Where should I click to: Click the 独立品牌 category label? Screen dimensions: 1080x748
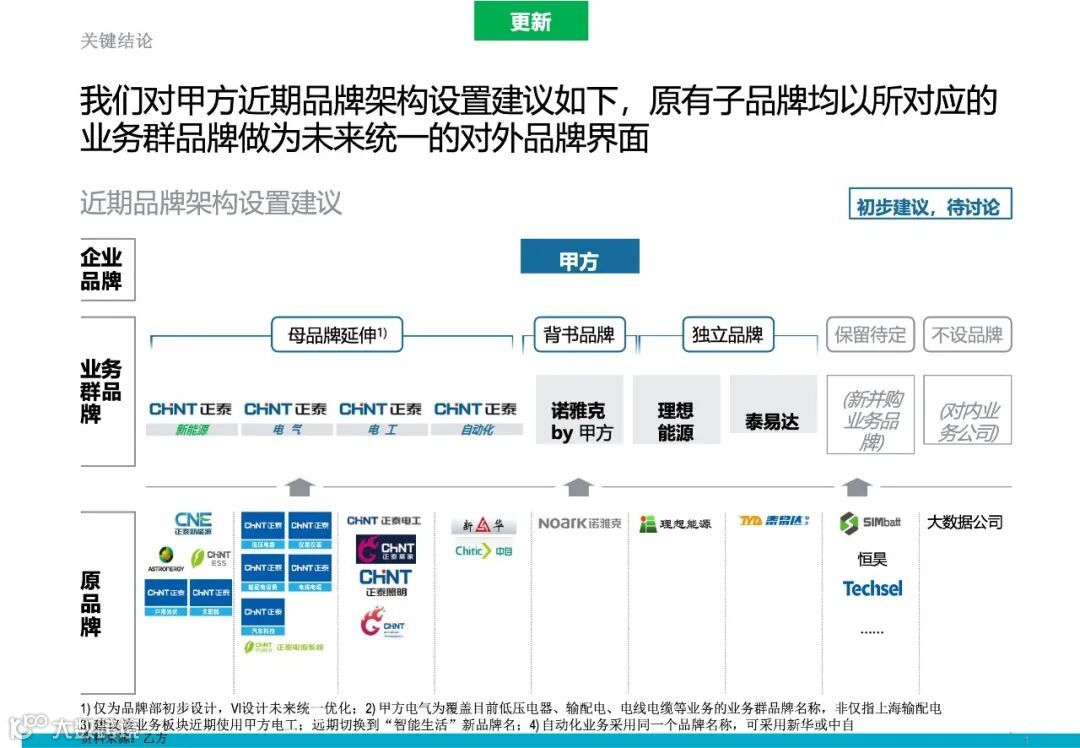728,335
